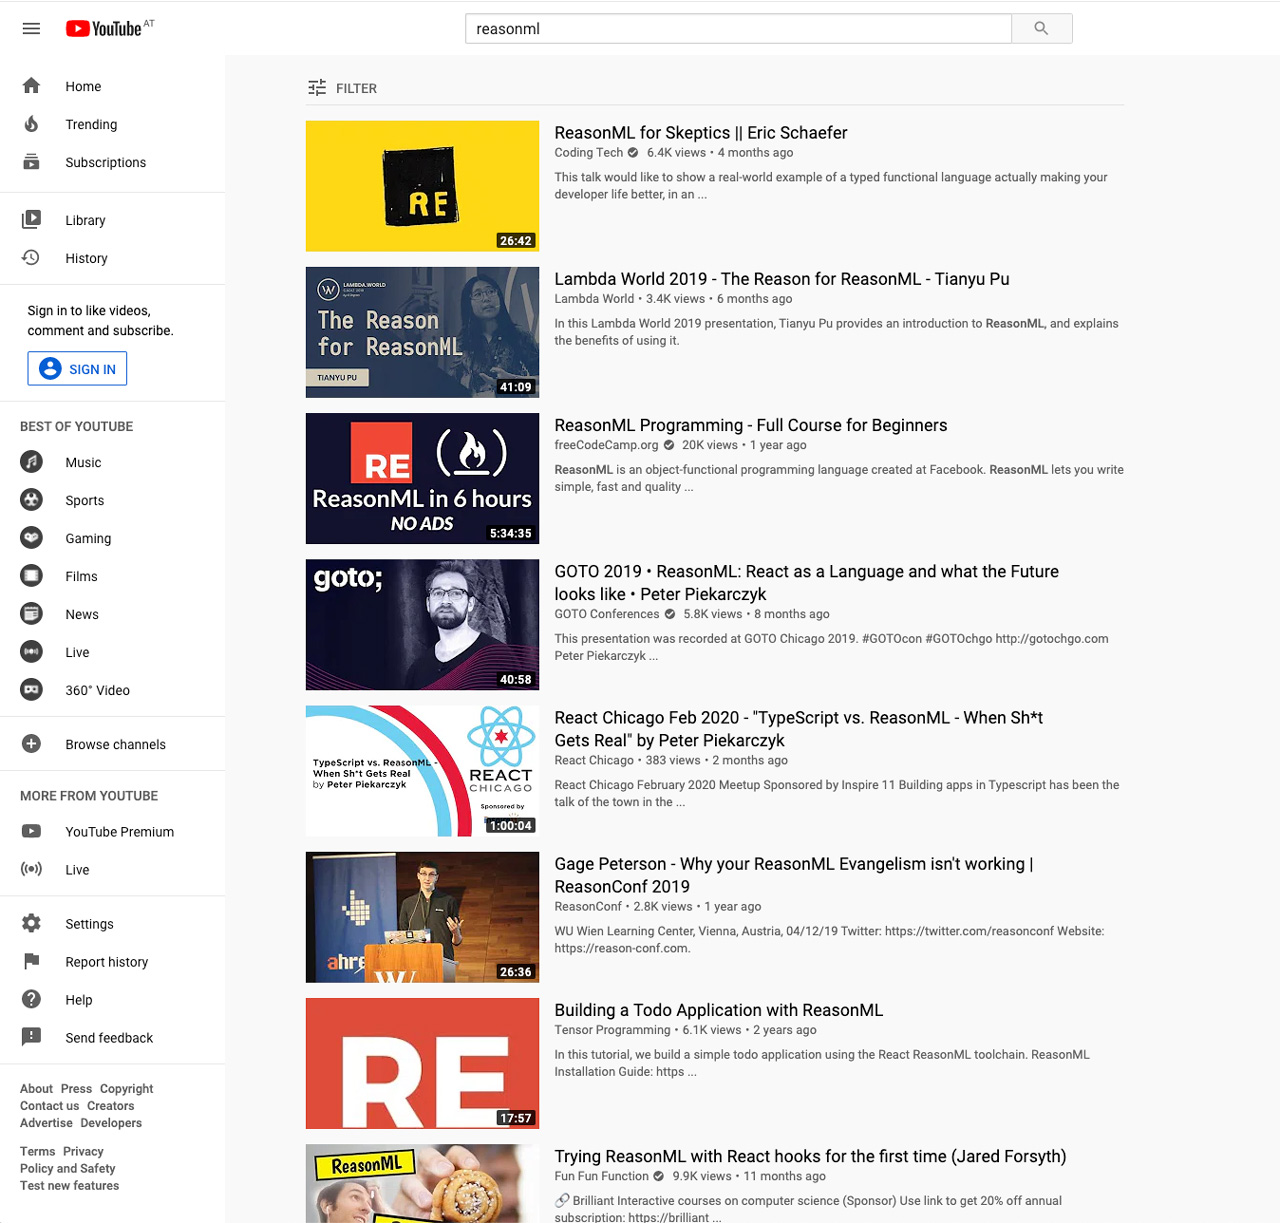1280x1223 pixels.
Task: Click the Report history flag icon
Action: click(32, 962)
